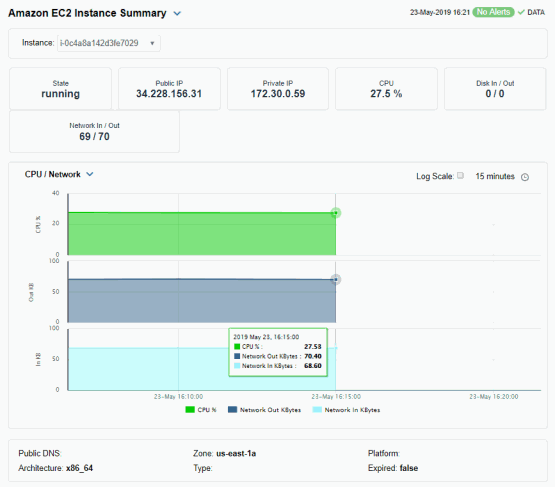This screenshot has height=487, width=555.
Task: Click the Private IP 172.30.0.59 card
Action: pyautogui.click(x=278, y=89)
